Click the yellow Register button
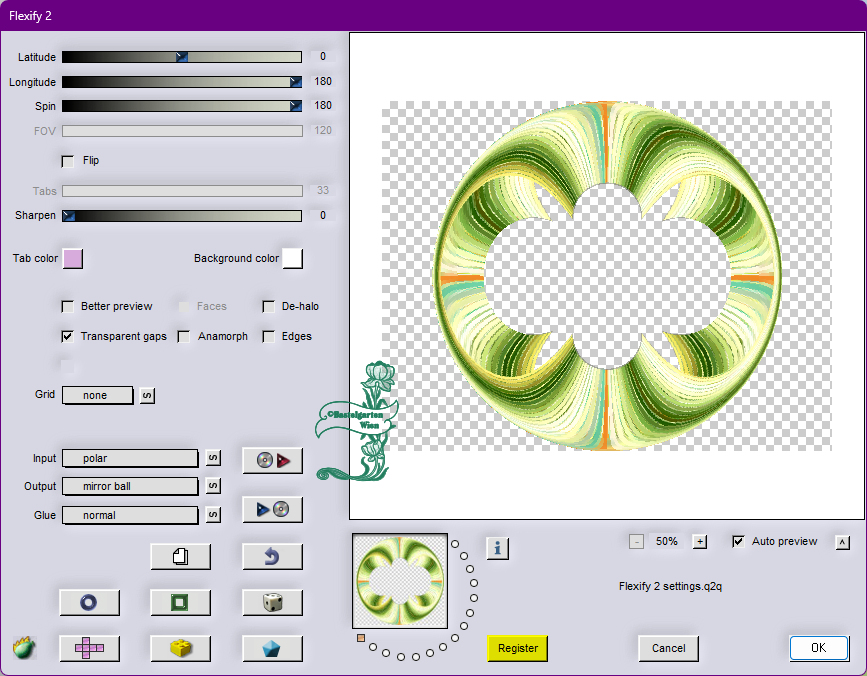This screenshot has height=676, width=867. [518, 648]
